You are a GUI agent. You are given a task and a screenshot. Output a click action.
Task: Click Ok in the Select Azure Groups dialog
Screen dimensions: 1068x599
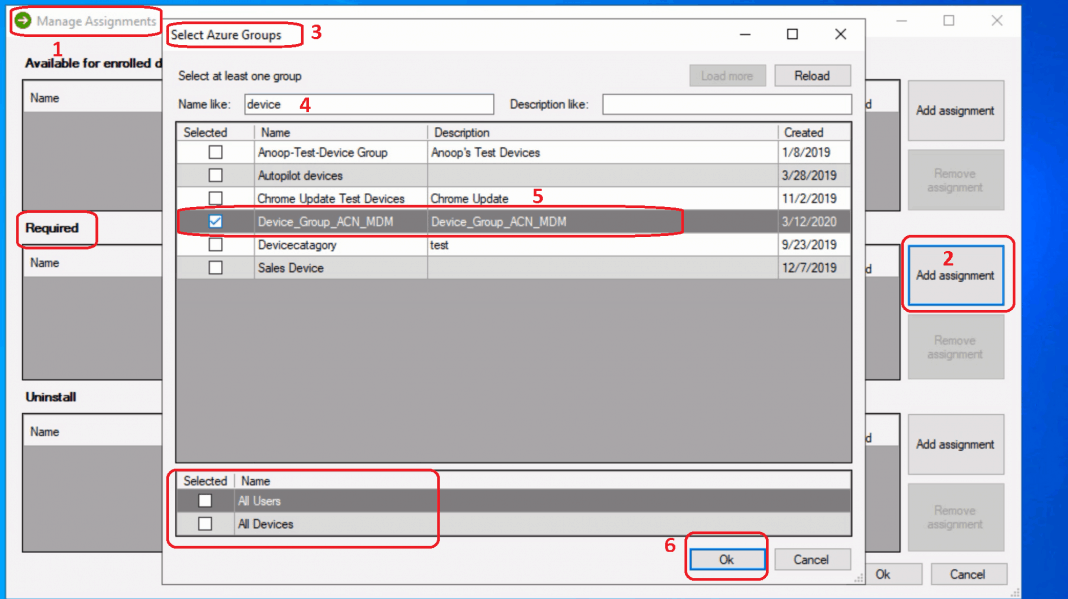click(727, 559)
